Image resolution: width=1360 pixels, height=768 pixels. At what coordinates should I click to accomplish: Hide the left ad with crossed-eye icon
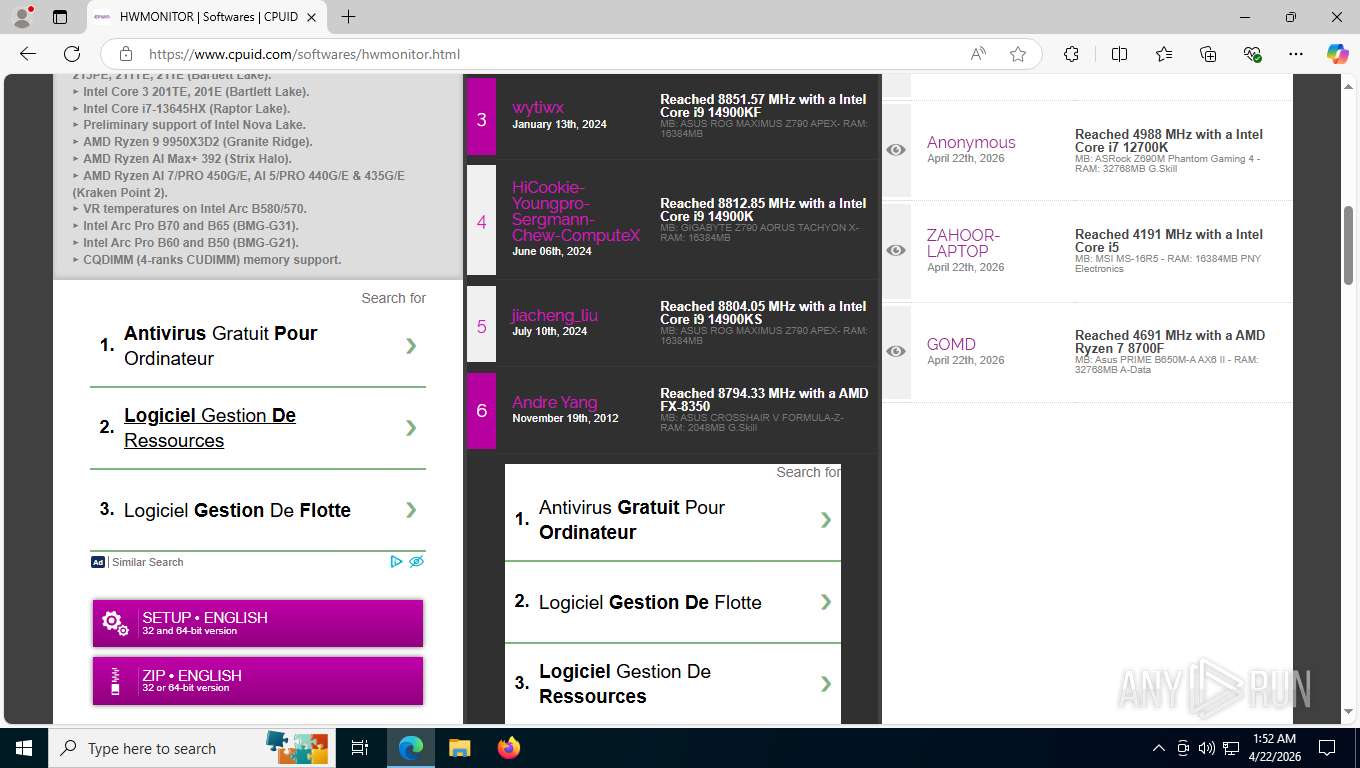pyautogui.click(x=417, y=562)
